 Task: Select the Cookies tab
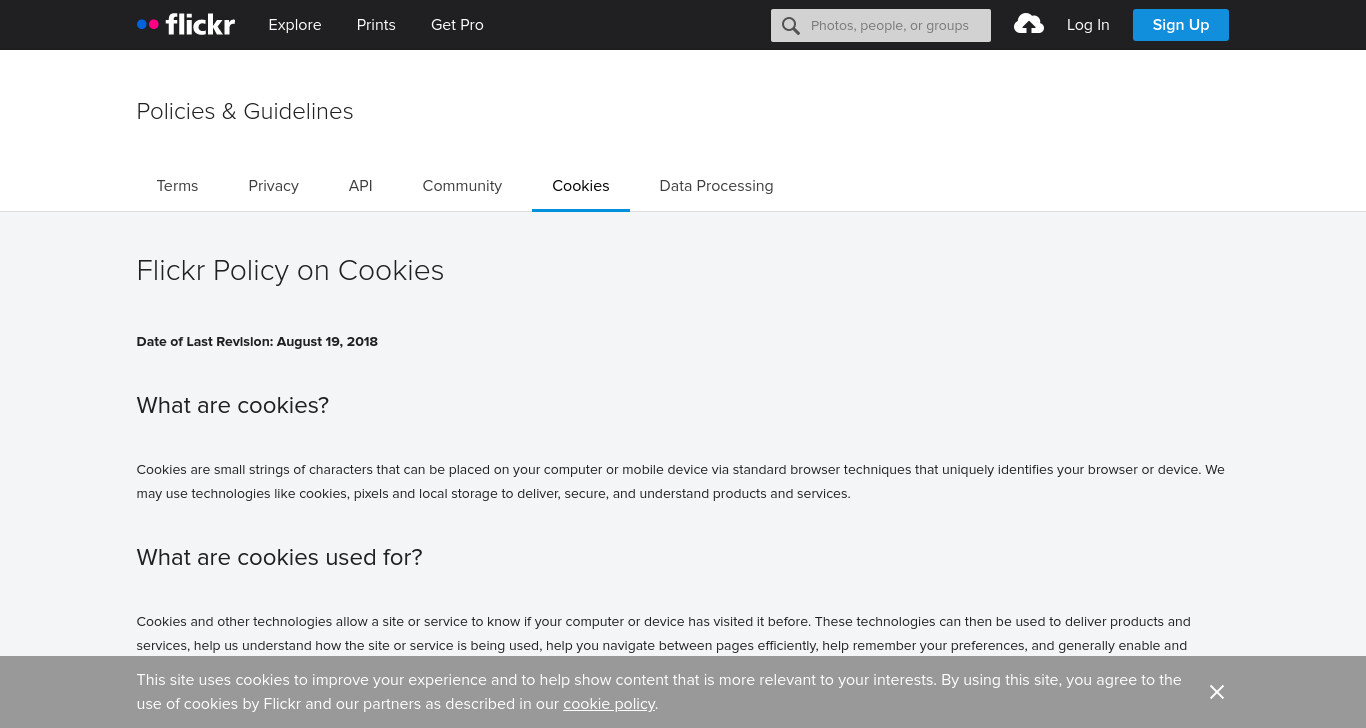pos(581,186)
